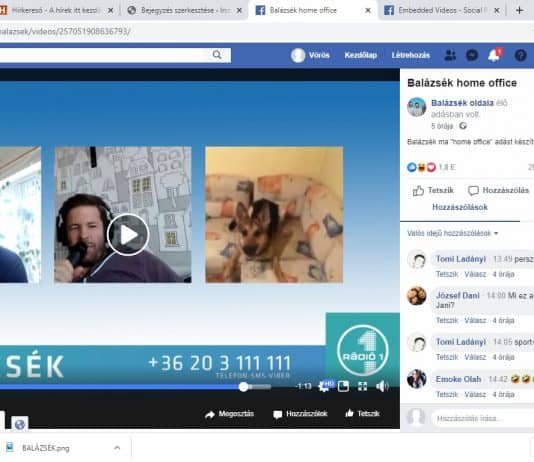
Task: Open video quality settings gear
Action: click(323, 386)
